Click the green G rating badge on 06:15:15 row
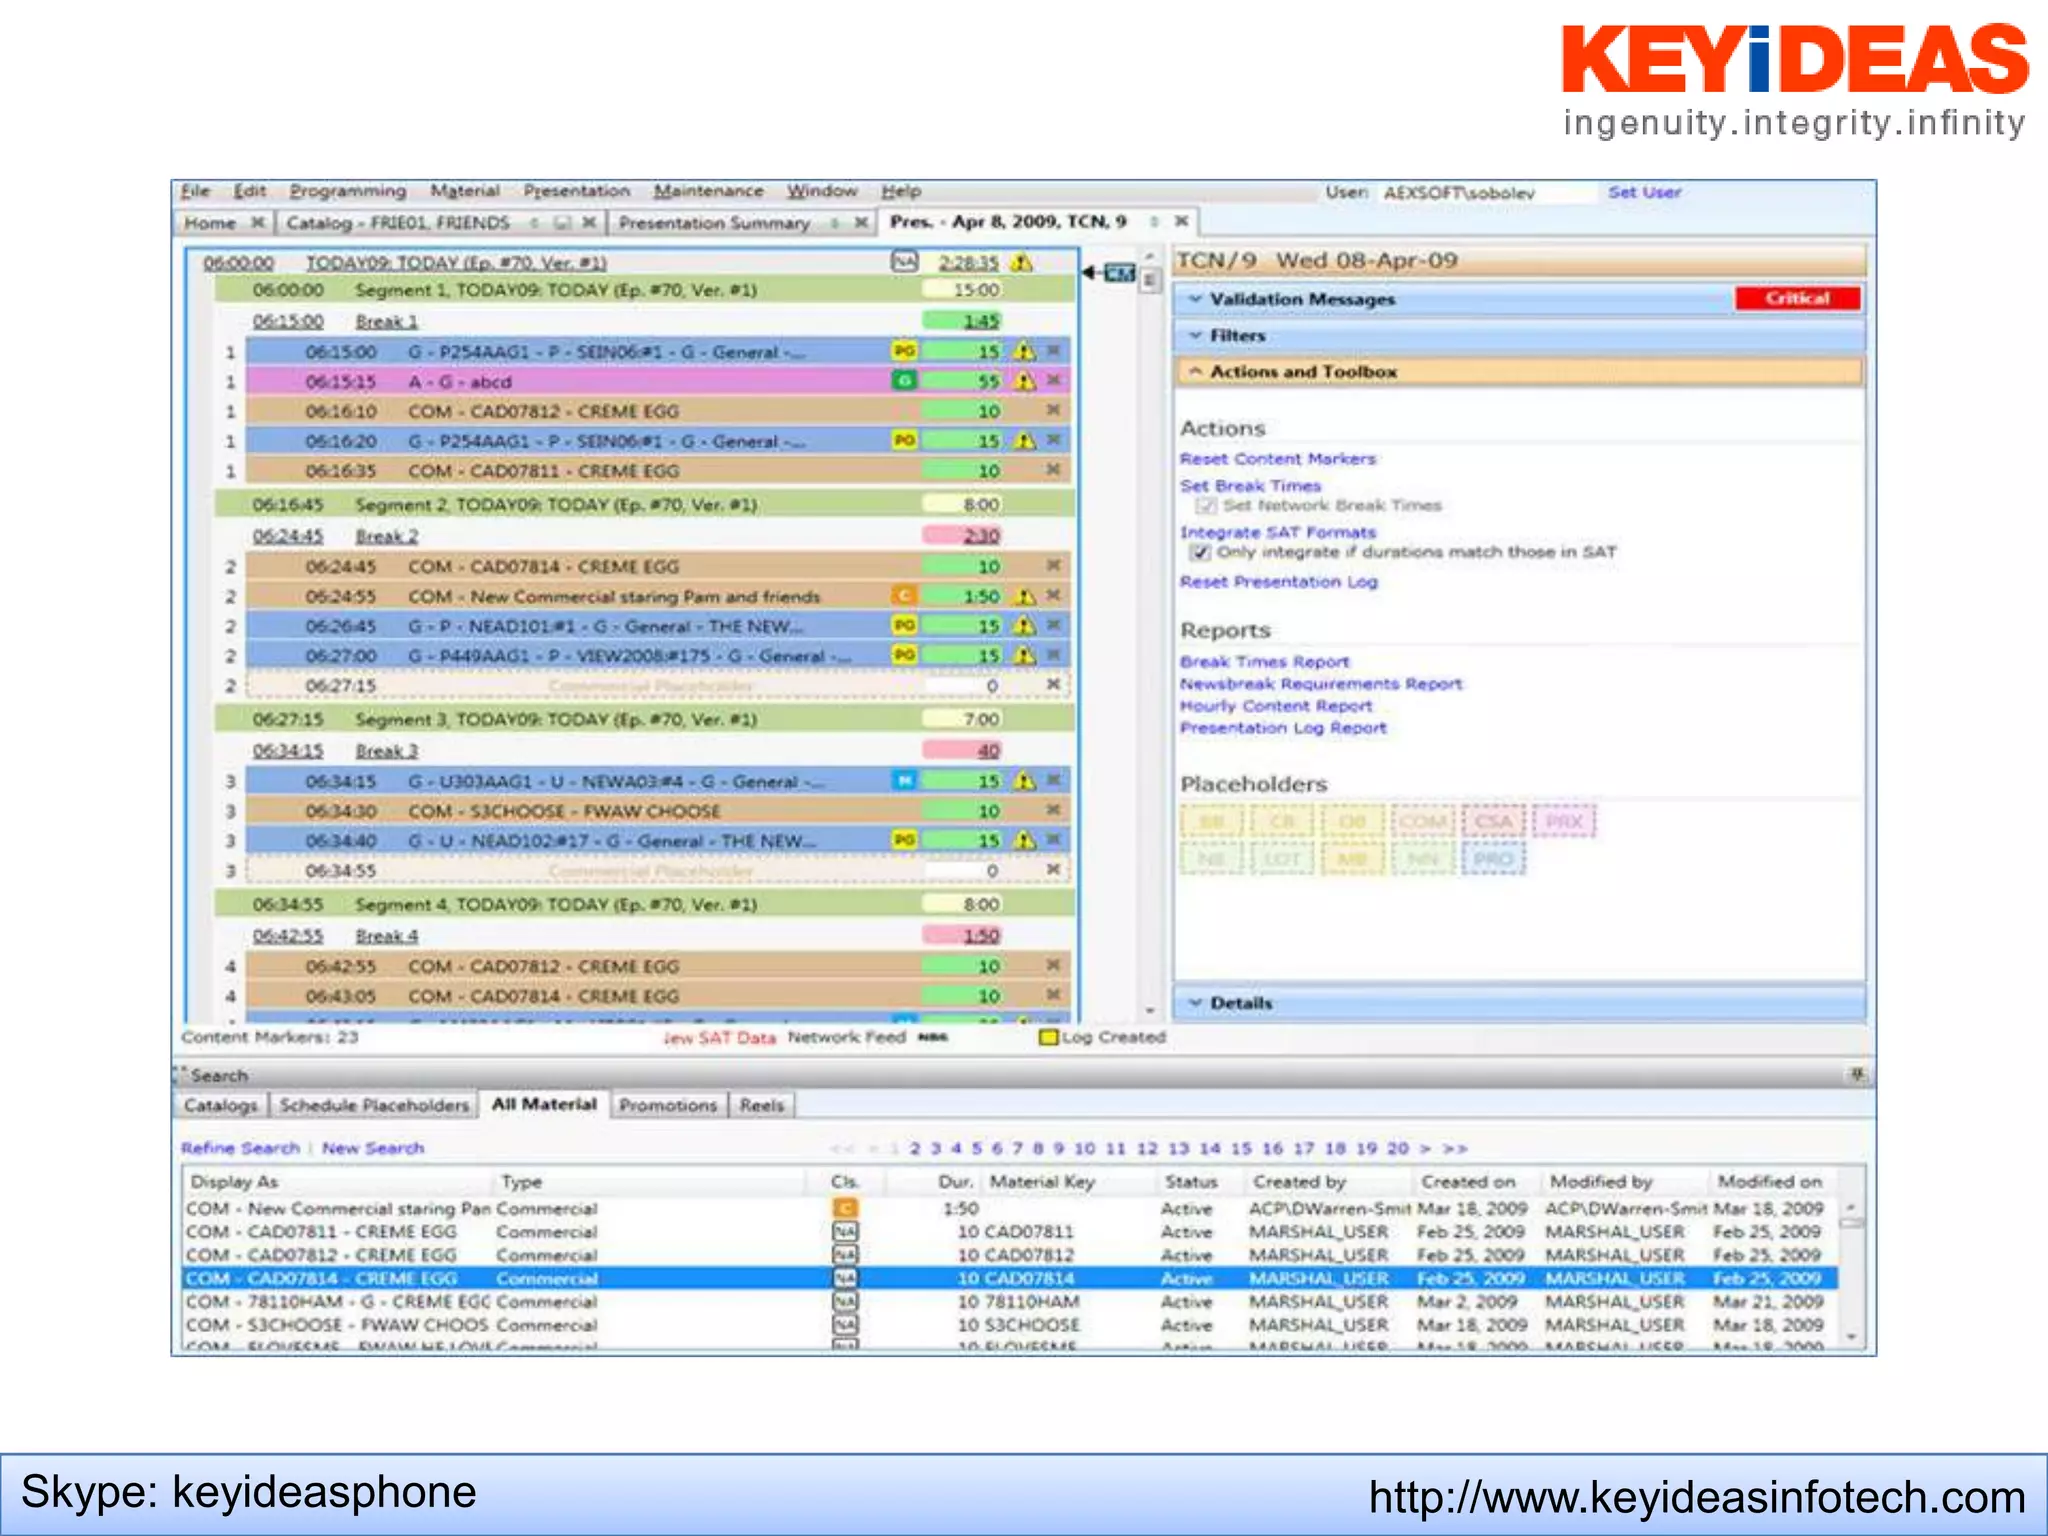 click(x=904, y=381)
